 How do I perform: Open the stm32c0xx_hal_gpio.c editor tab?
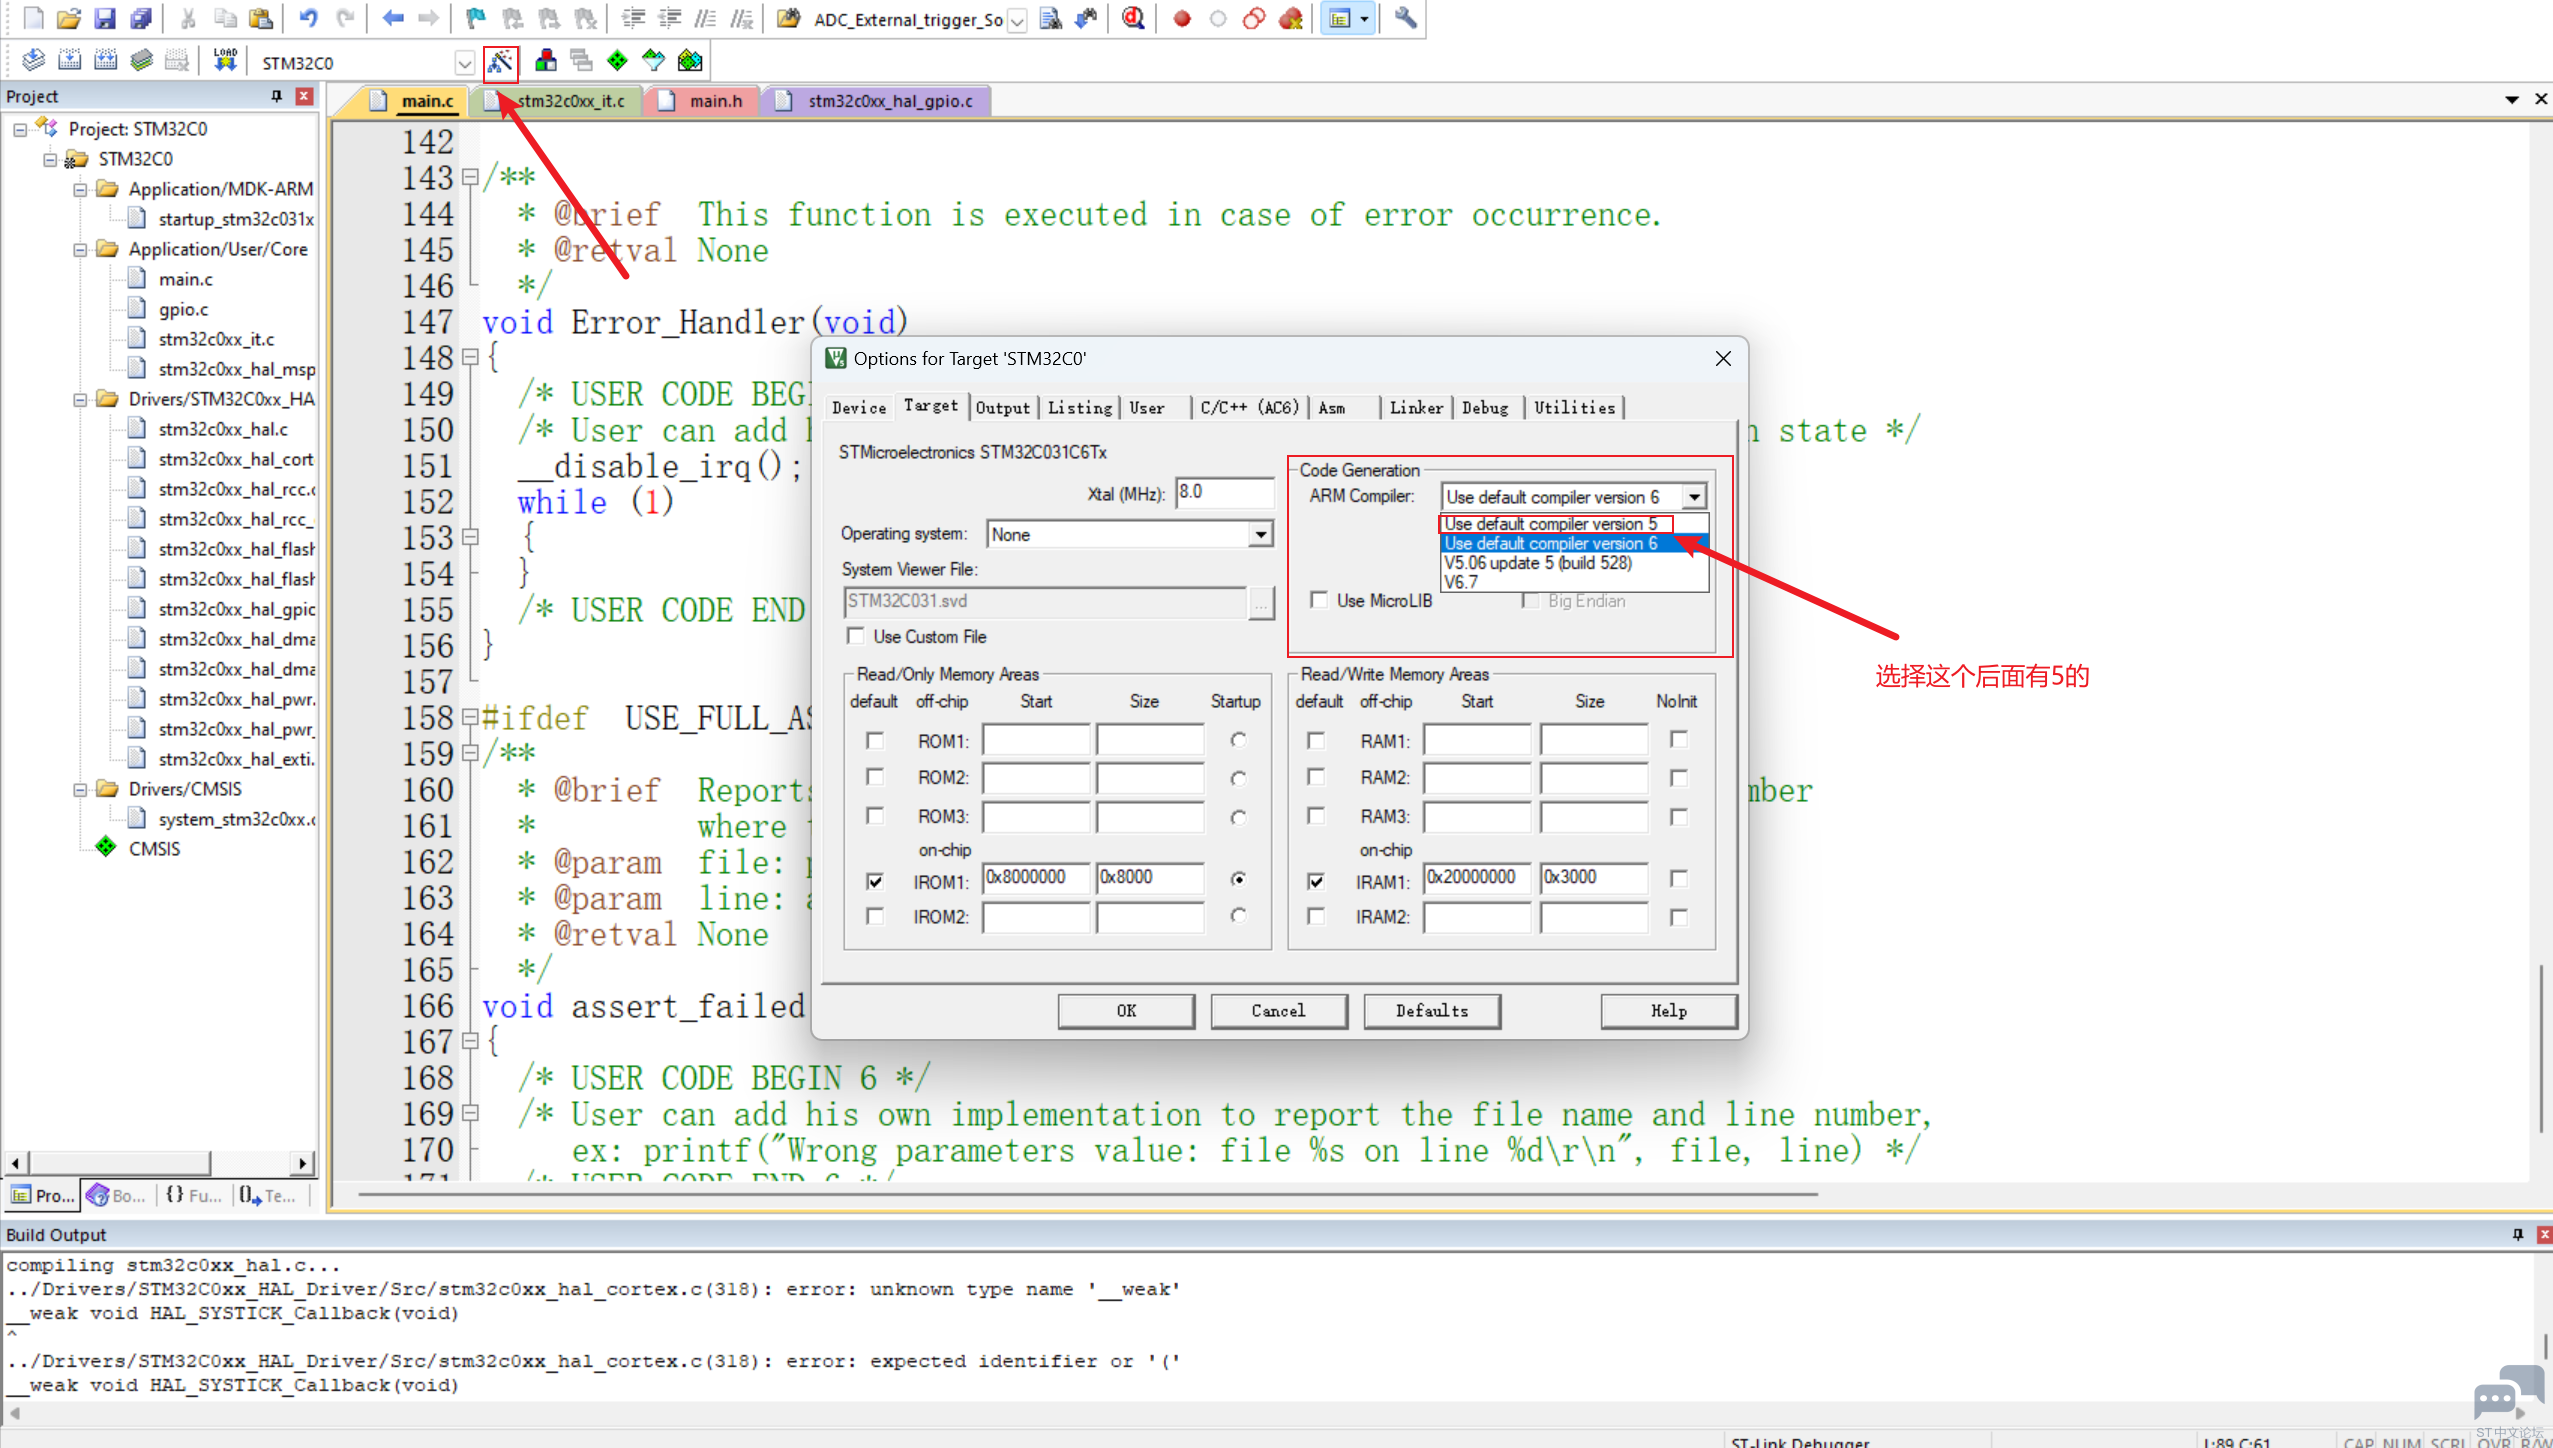(x=877, y=101)
